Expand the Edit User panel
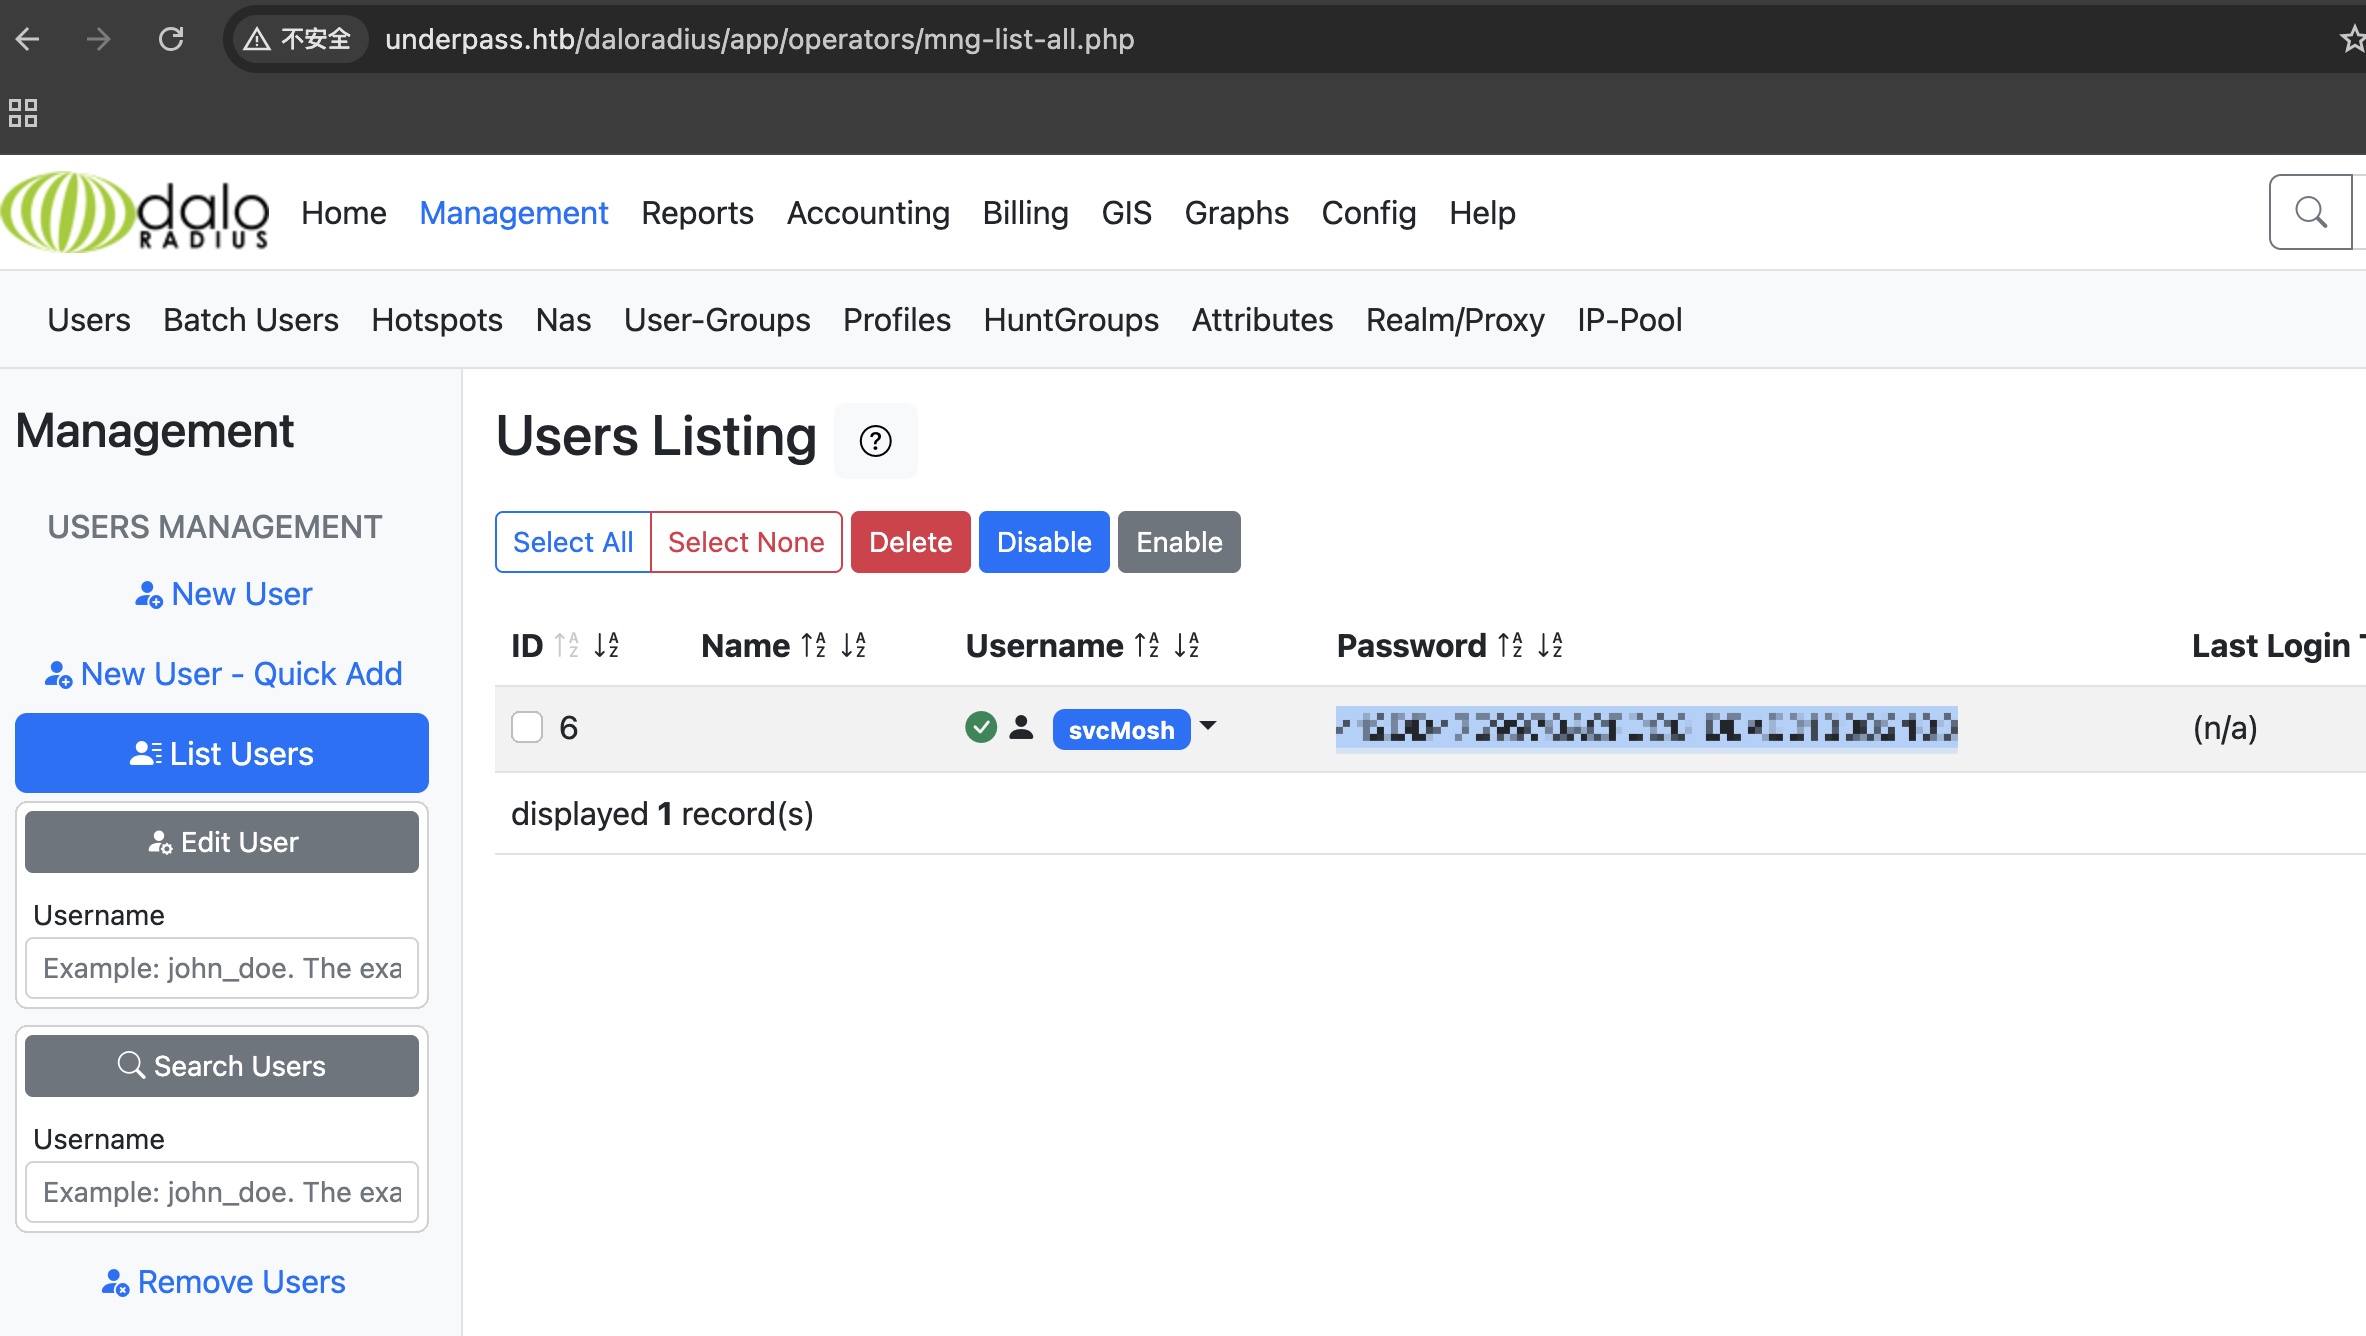 [x=222, y=842]
